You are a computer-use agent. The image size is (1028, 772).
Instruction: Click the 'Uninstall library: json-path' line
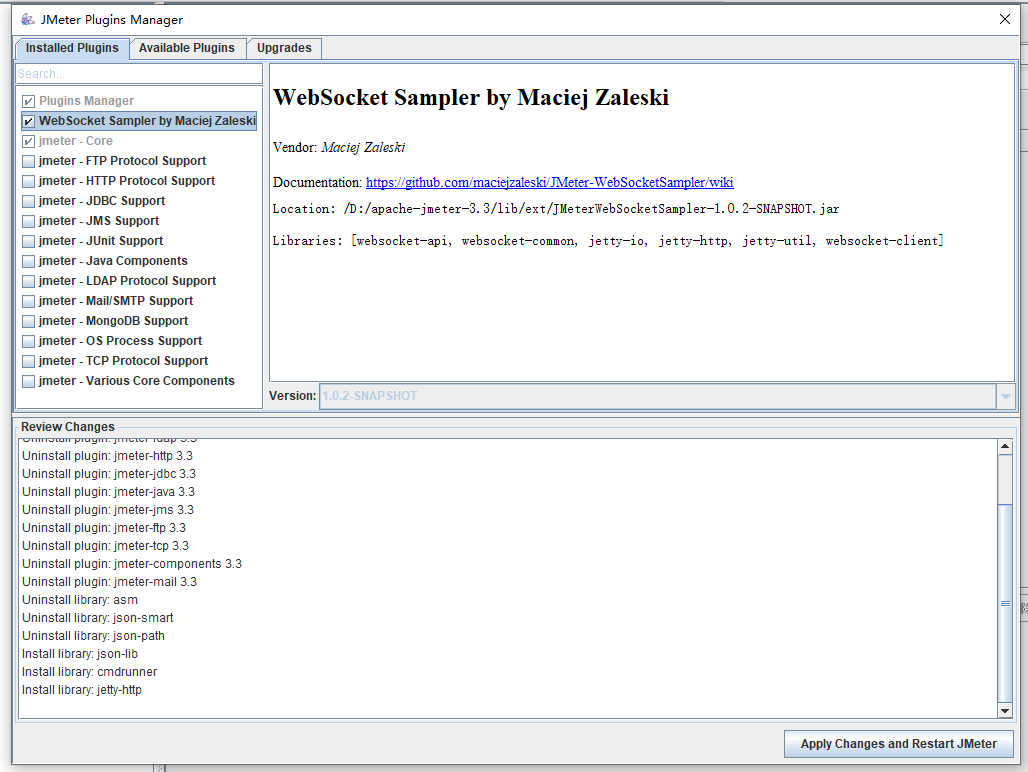[93, 636]
